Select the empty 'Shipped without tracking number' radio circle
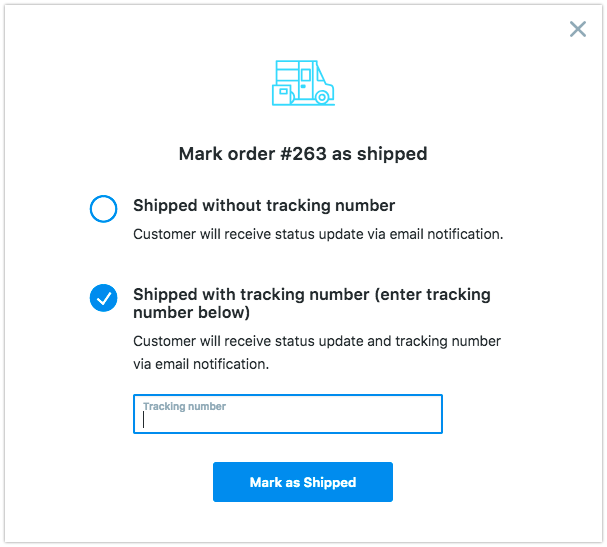This screenshot has width=607, height=547. [x=103, y=209]
